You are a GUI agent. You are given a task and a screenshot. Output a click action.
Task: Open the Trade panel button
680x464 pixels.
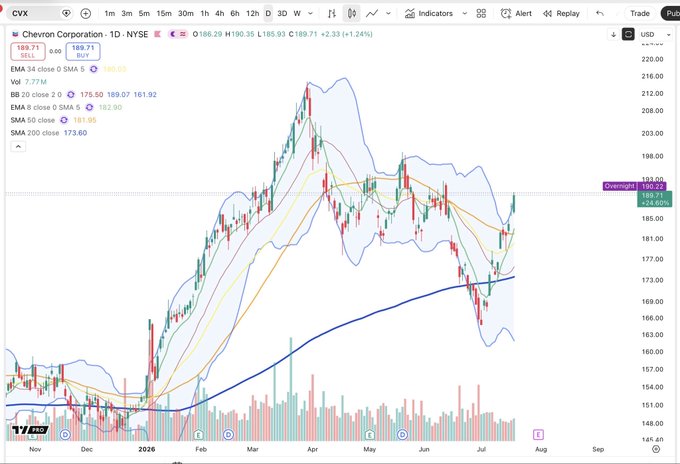[640, 13]
